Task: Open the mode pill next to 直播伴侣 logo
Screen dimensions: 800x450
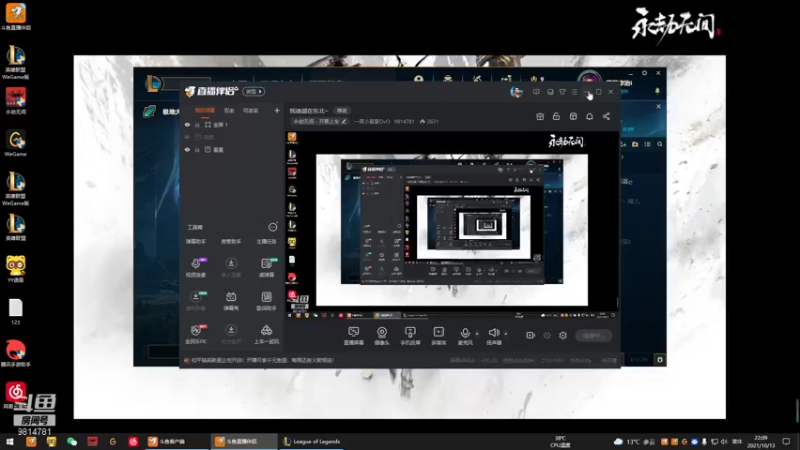Action: pos(254,91)
